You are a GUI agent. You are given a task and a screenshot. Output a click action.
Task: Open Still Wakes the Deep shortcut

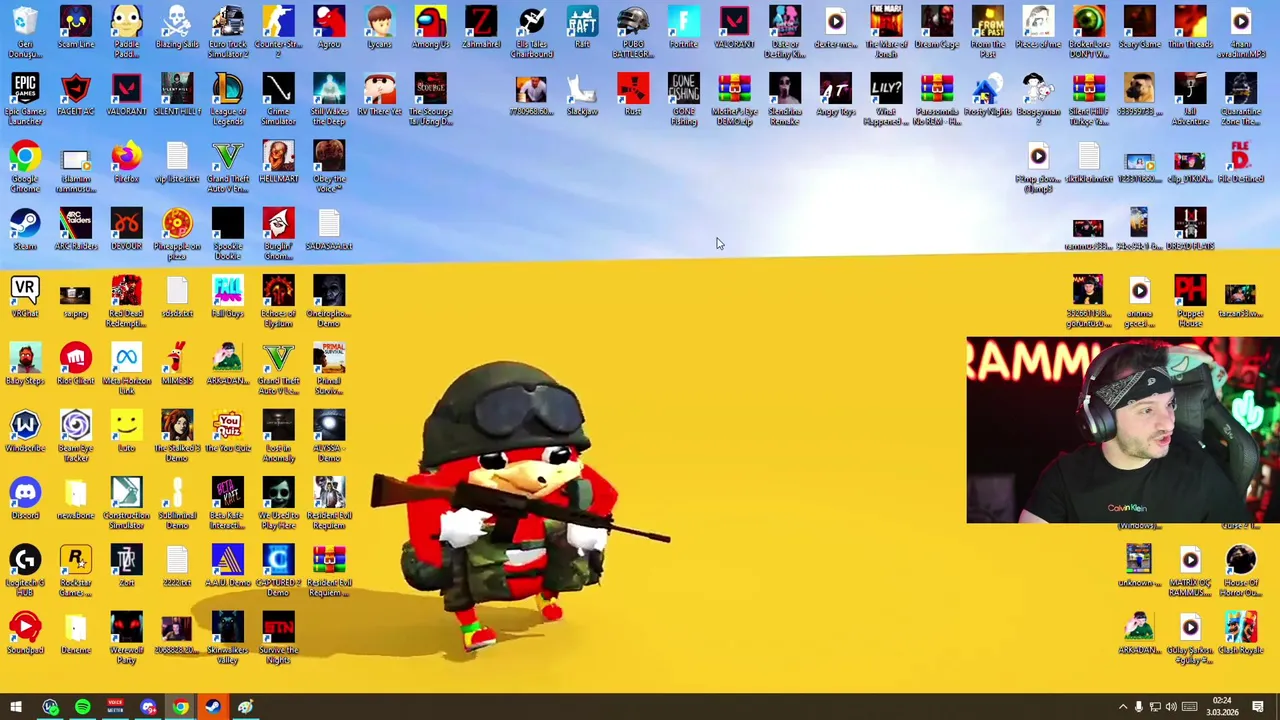pos(329,98)
